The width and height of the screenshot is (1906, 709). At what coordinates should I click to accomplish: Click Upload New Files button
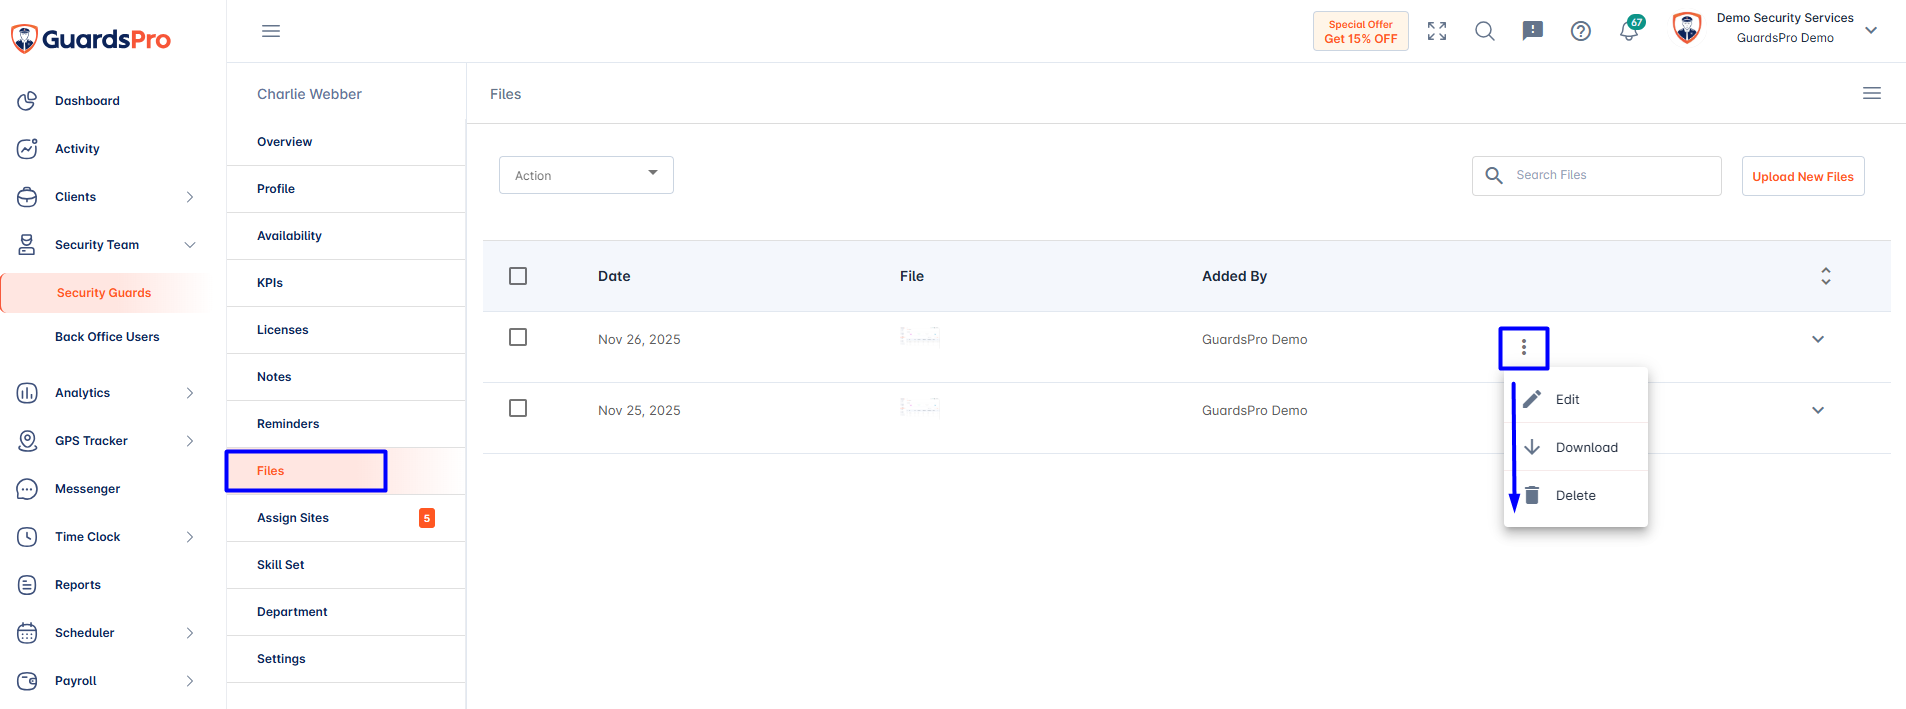[1803, 176]
